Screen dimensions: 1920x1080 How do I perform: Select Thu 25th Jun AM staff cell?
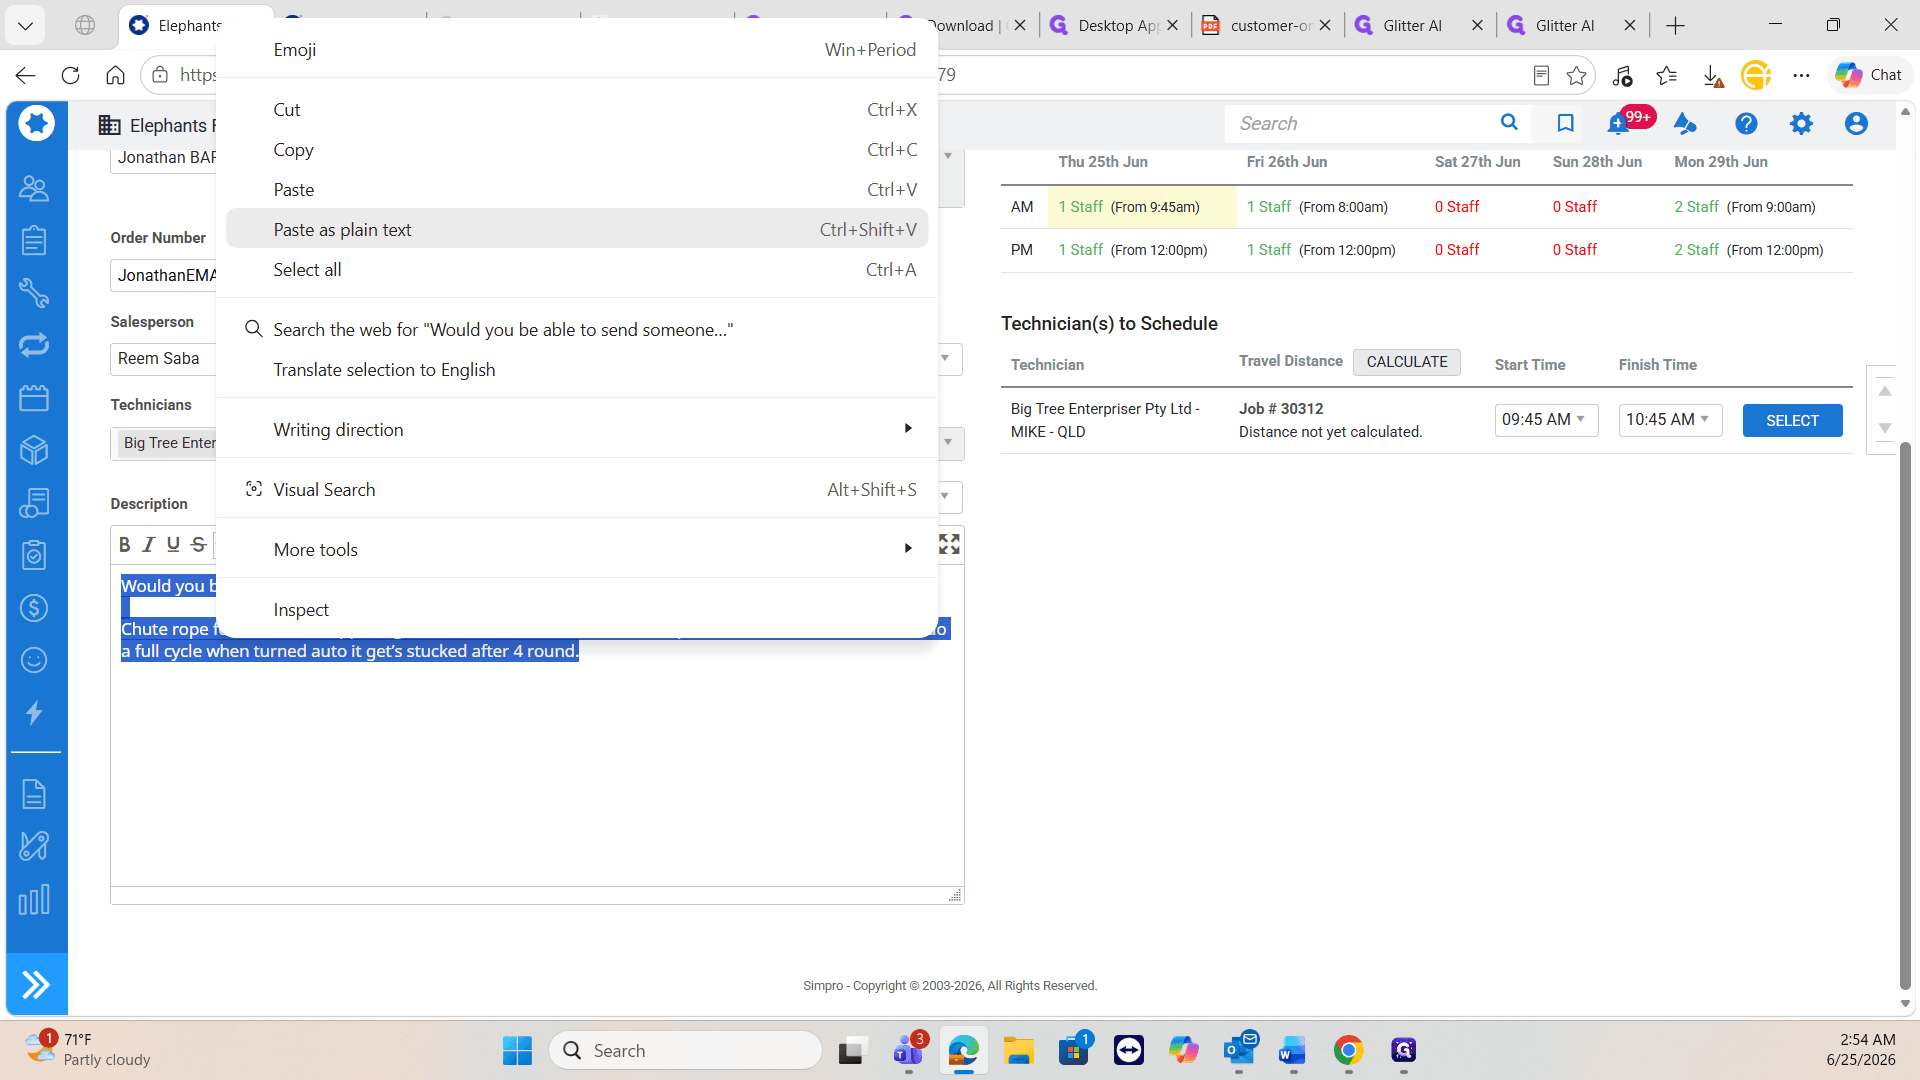click(x=1141, y=207)
